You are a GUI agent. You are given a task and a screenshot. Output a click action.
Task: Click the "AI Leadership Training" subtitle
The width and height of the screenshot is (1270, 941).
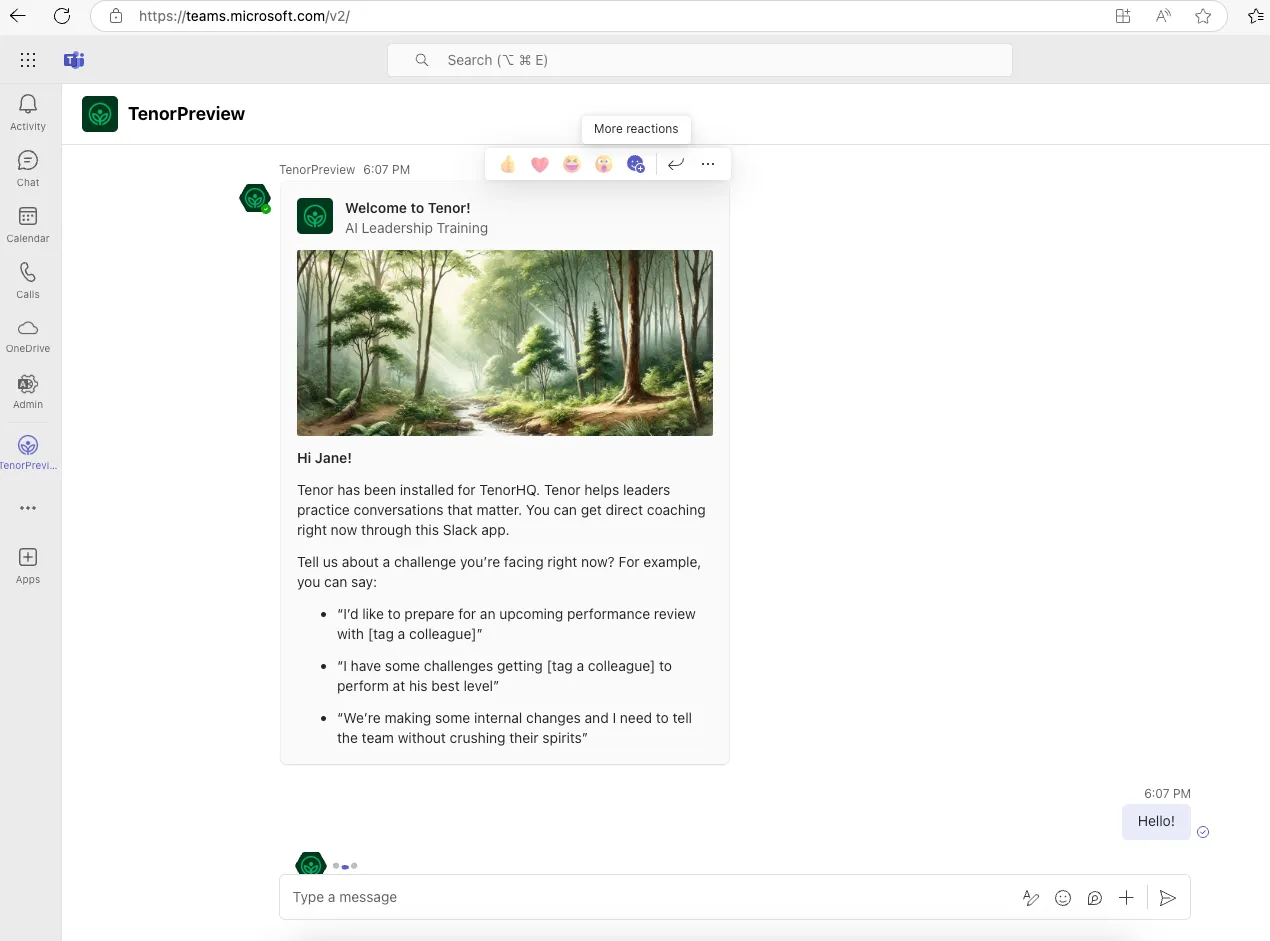(417, 228)
